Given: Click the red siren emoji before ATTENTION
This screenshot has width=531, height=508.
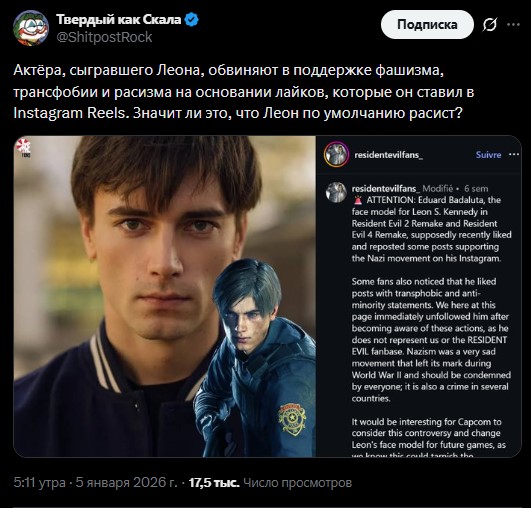Looking at the screenshot, I should (358, 200).
